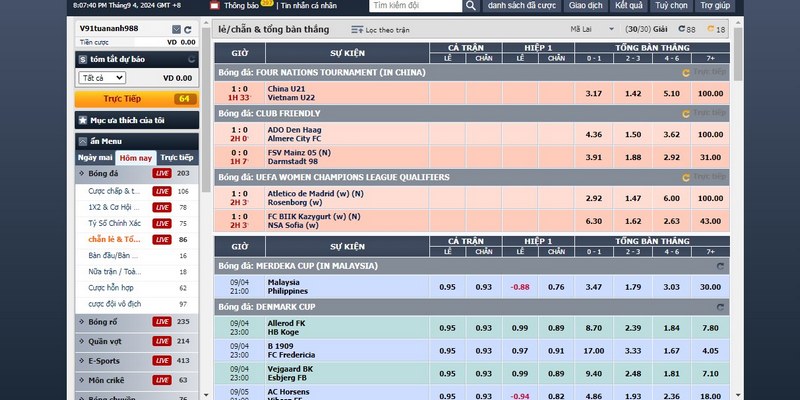Click LIVE badge next to Môn crikê
The width and height of the screenshot is (800, 400).
click(x=162, y=380)
